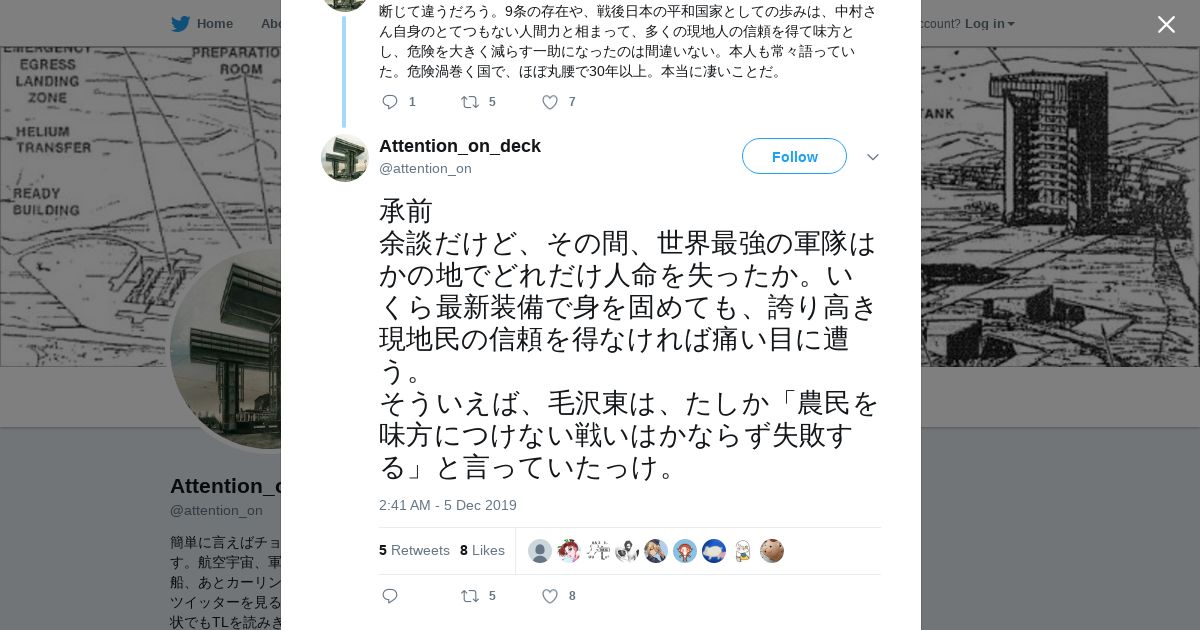View the 5 Retweets list
Screen dimensions: 1200x630
pos(414,550)
